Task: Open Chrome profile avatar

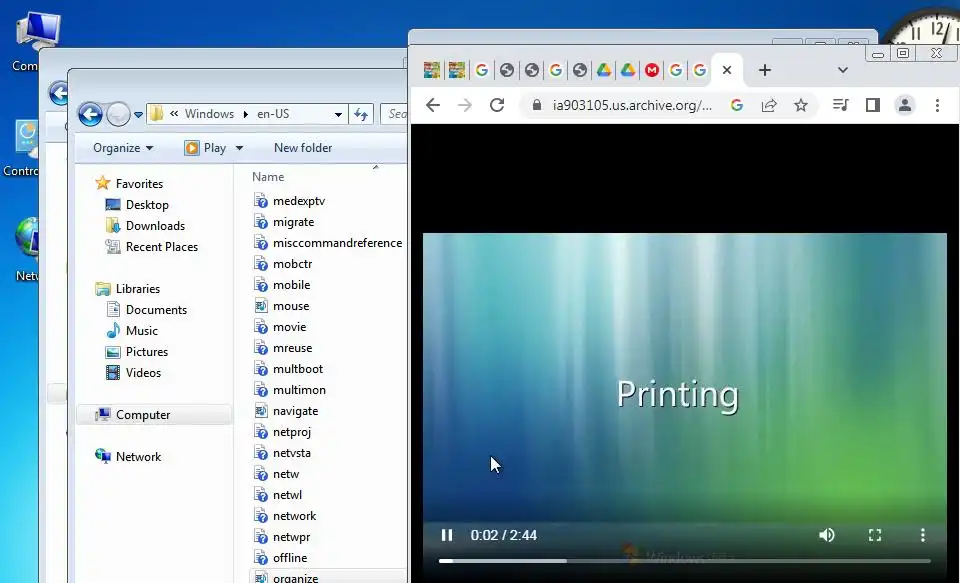Action: [x=905, y=105]
